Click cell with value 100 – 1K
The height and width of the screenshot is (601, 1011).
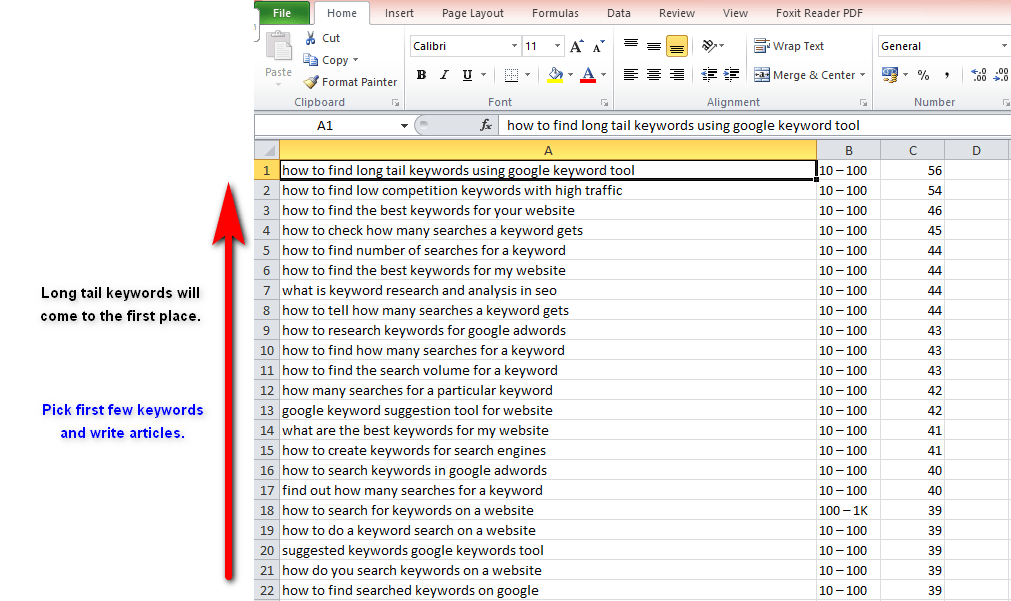tap(849, 510)
